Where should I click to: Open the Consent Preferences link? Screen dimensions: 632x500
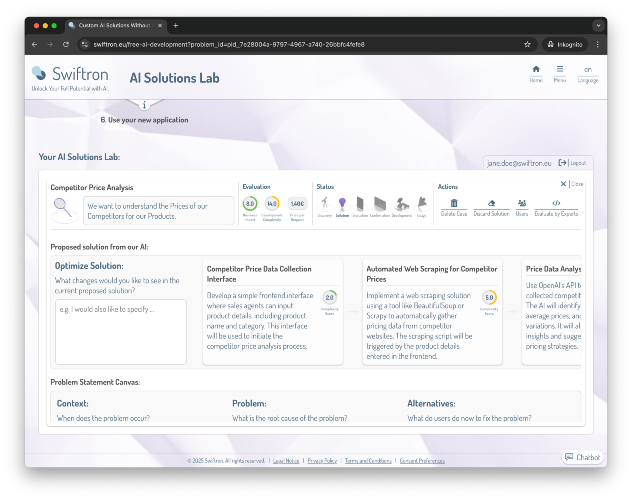[x=422, y=461]
